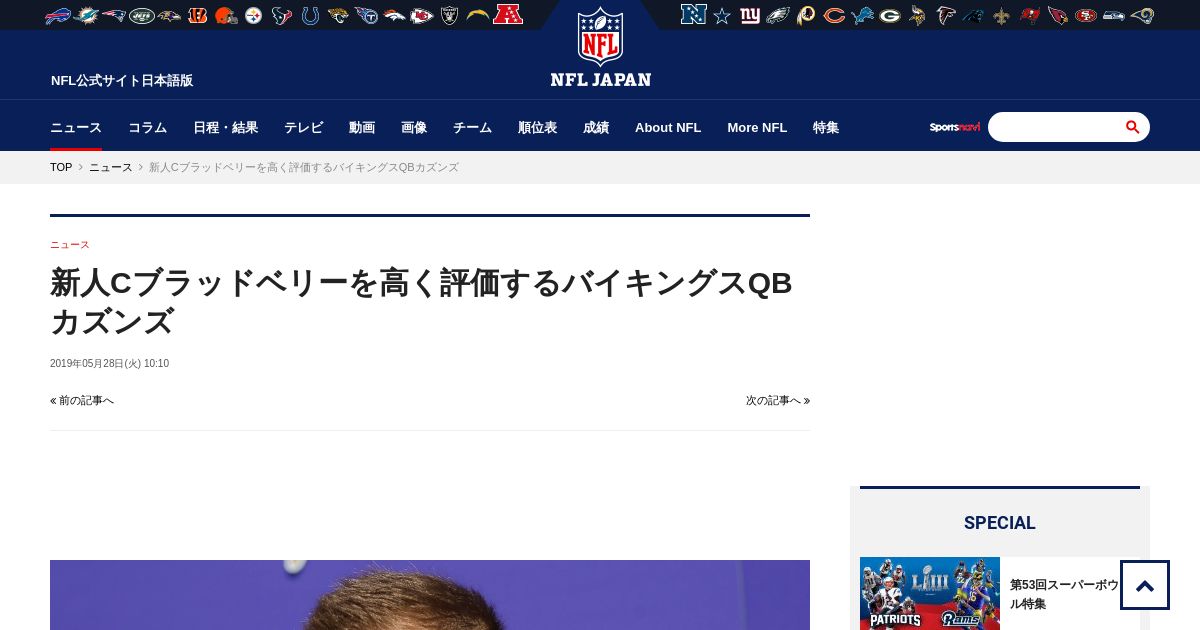Click the search magnifier icon
The width and height of the screenshot is (1200, 630).
coord(1132,127)
